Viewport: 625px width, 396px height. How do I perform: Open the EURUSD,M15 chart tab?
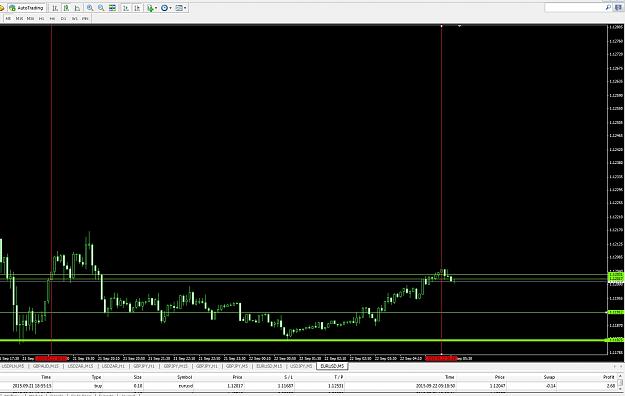click(269, 366)
